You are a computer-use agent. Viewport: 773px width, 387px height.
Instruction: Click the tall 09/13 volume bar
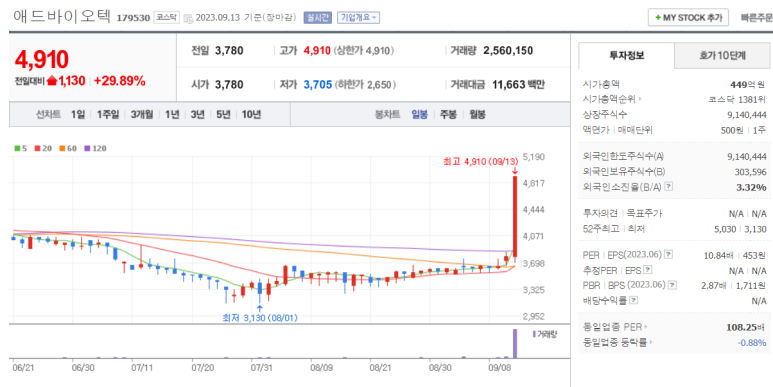click(x=515, y=343)
